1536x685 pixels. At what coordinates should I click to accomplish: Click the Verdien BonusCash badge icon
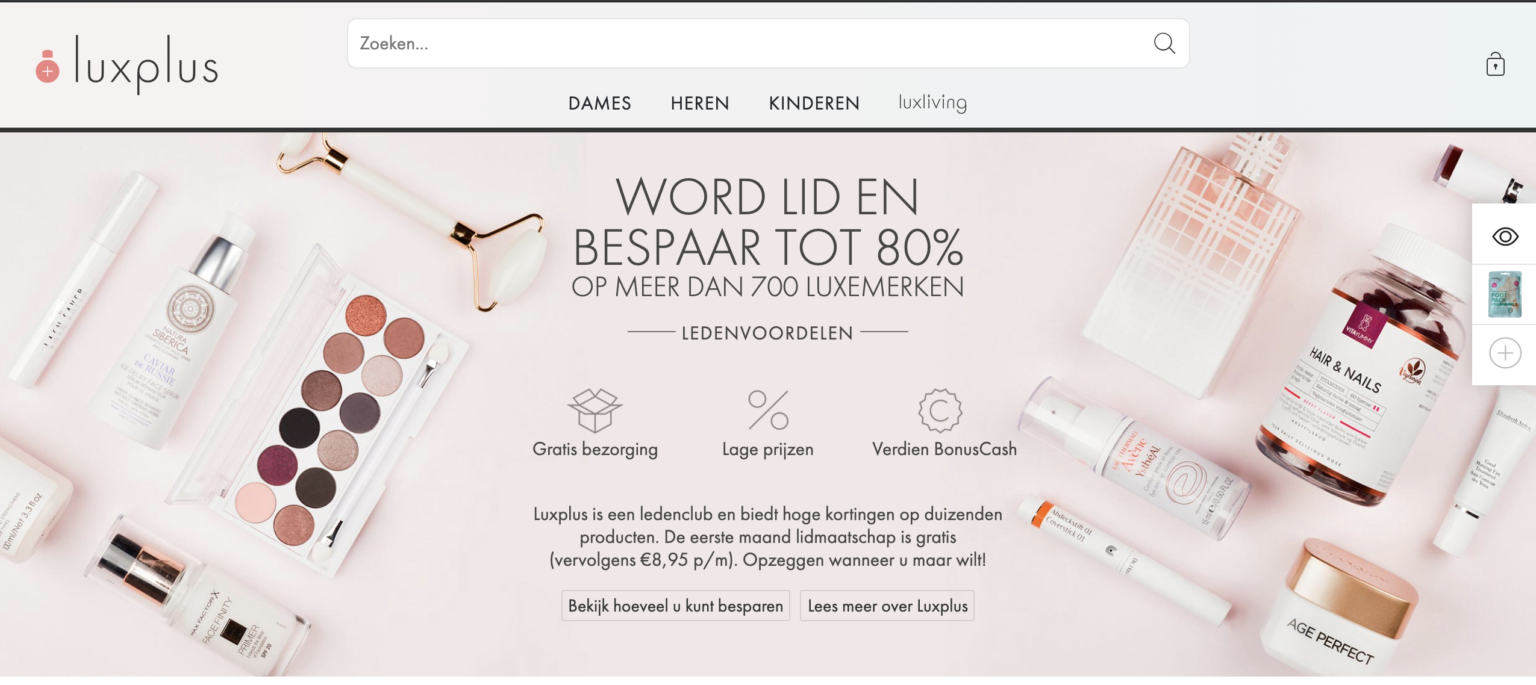pyautogui.click(x=940, y=410)
